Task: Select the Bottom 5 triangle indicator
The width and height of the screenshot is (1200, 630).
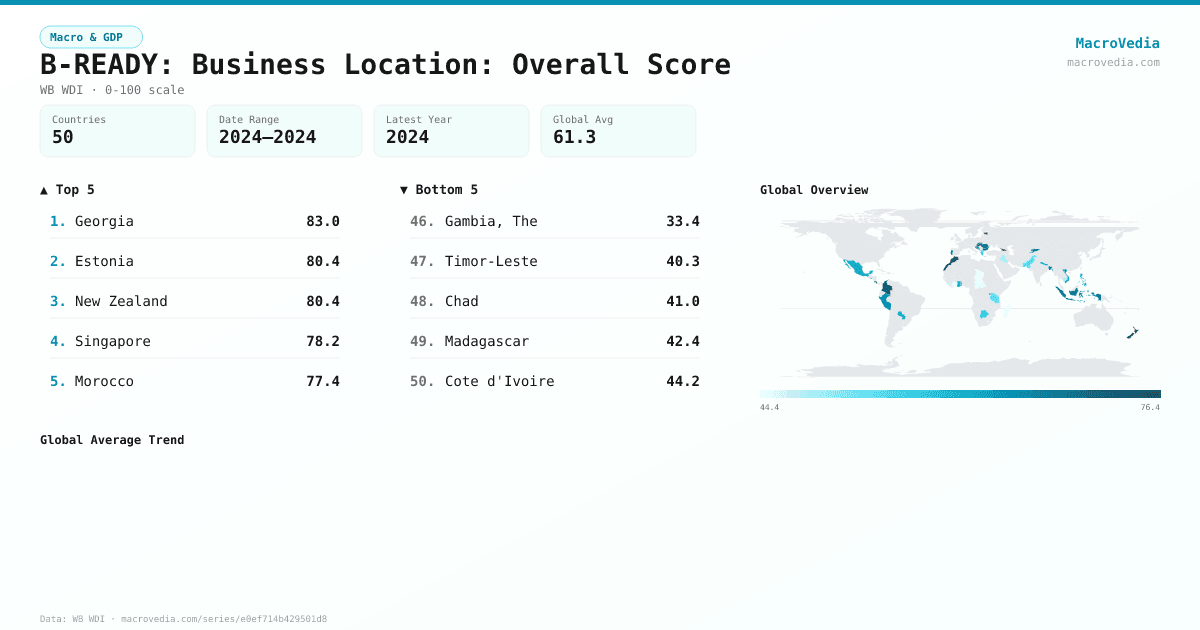Action: pos(403,189)
